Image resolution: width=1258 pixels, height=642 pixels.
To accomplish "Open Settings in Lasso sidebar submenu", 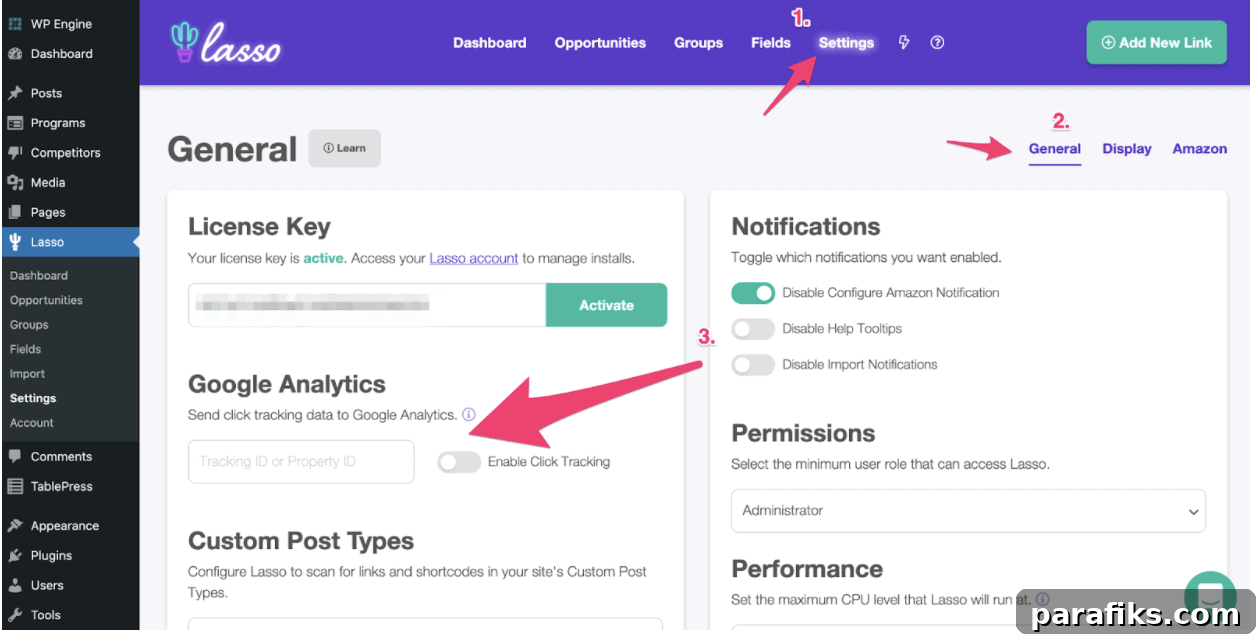I will (33, 398).
